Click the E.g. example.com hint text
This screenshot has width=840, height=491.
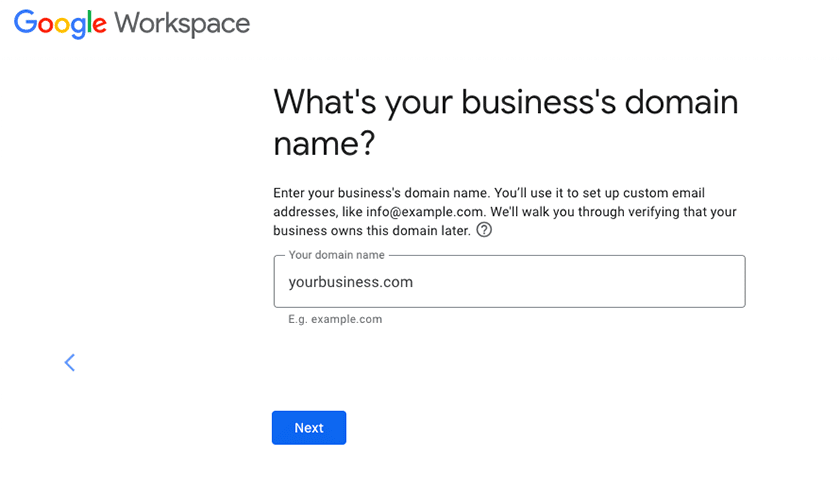point(335,319)
